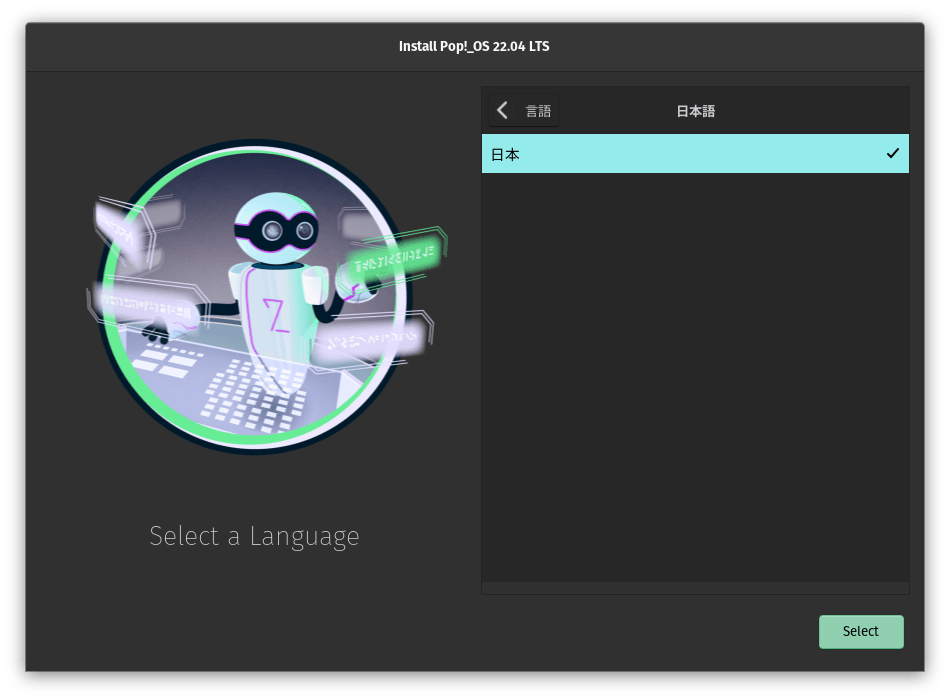
Task: Click the checkmark on the 日本 row
Action: 892,153
